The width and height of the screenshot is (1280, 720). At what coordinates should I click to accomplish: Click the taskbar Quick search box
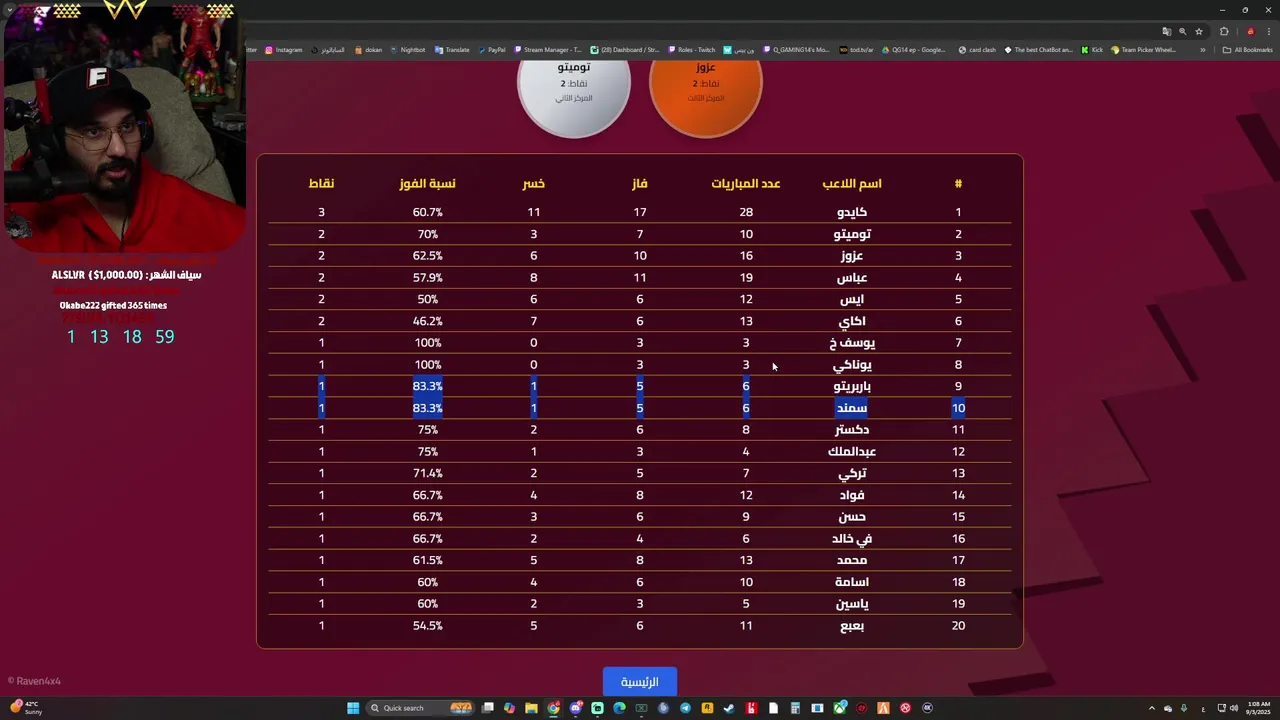coord(420,708)
